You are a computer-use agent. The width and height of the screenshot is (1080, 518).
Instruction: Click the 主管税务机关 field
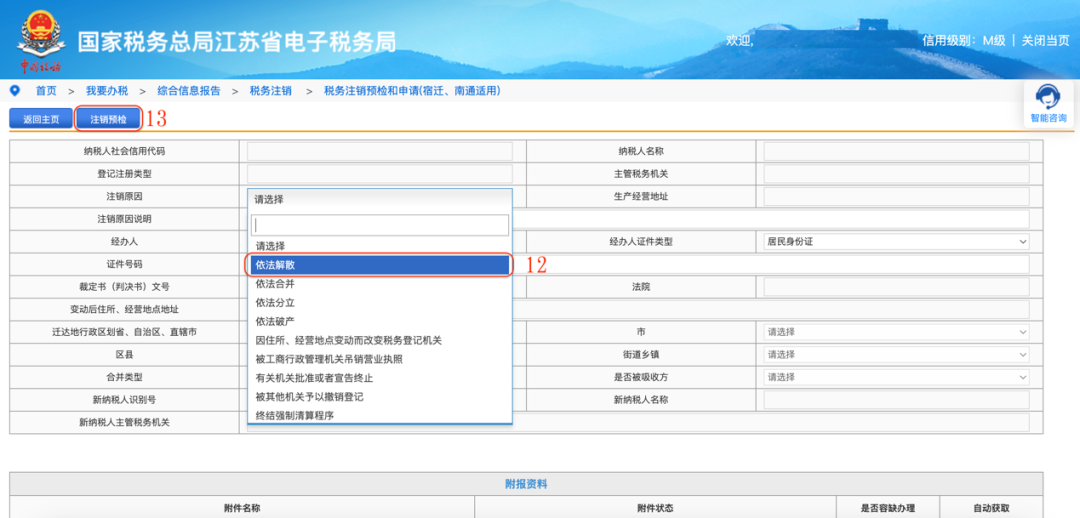tap(896, 174)
